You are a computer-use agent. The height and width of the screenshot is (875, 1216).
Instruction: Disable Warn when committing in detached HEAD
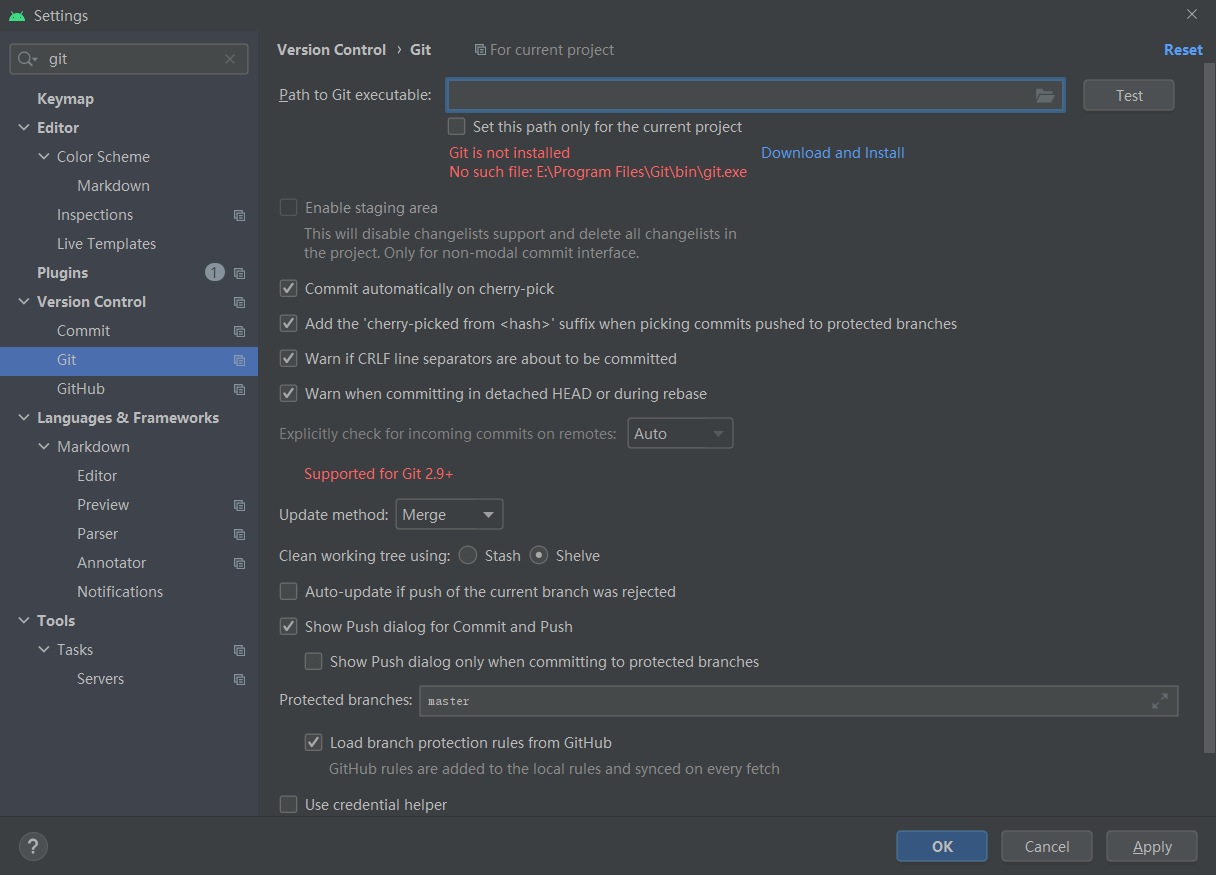288,394
